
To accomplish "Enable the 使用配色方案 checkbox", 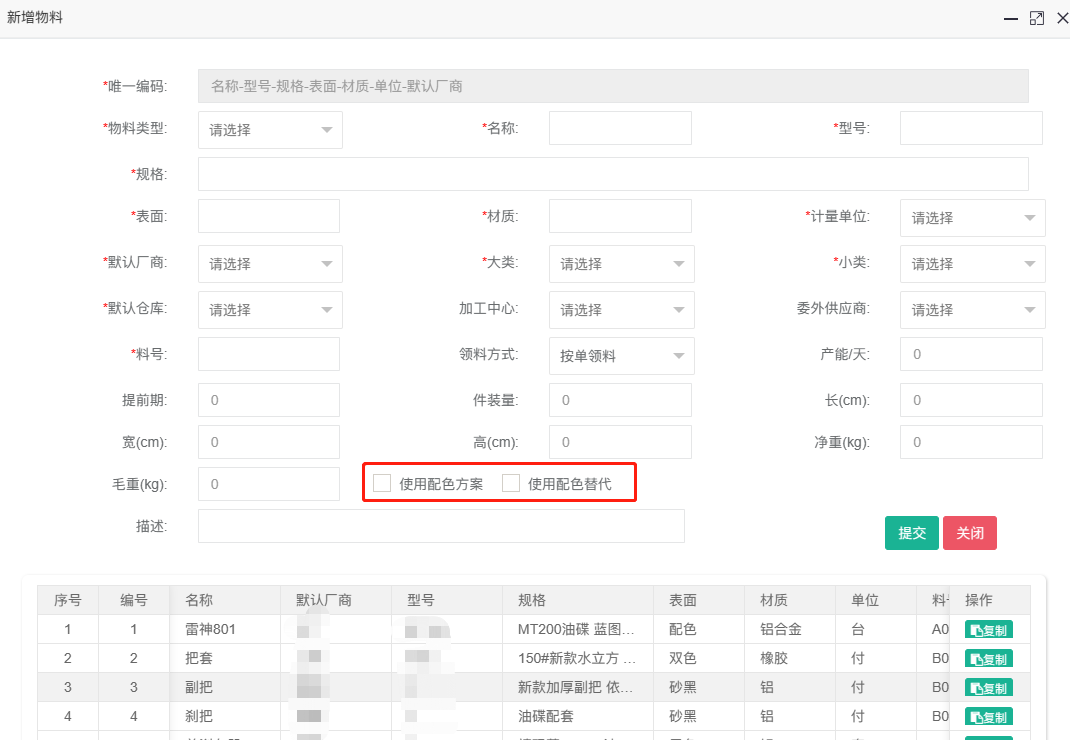I will pos(382,484).
